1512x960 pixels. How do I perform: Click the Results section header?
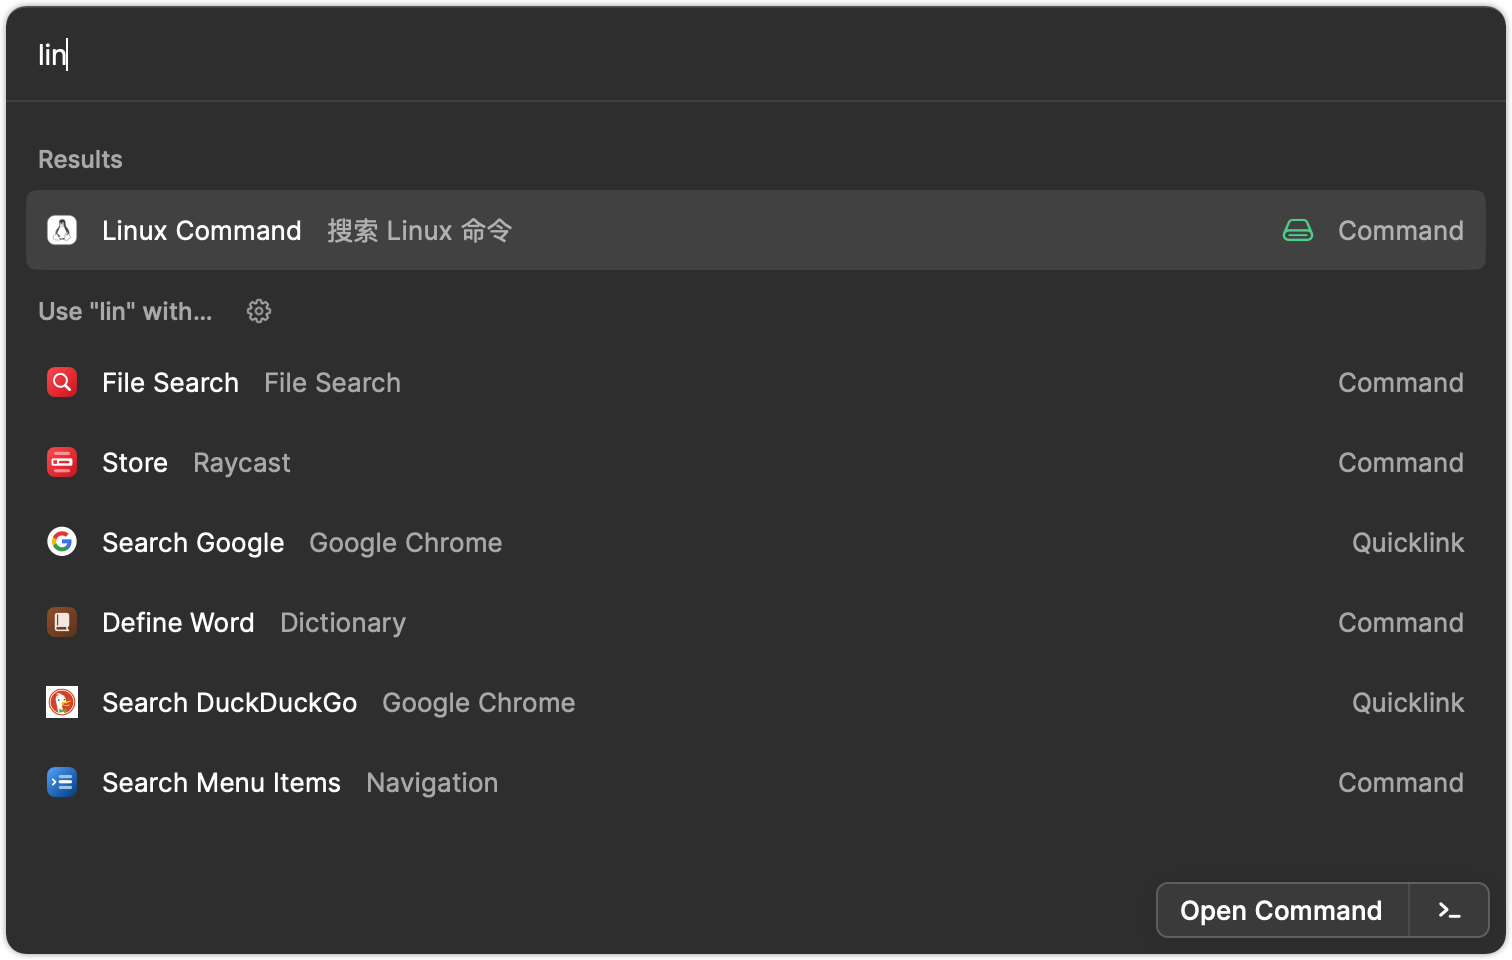80,159
